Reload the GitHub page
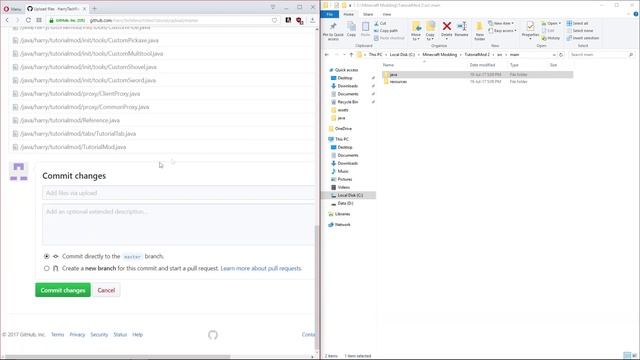This screenshot has width=640, height=360. tap(28, 20)
